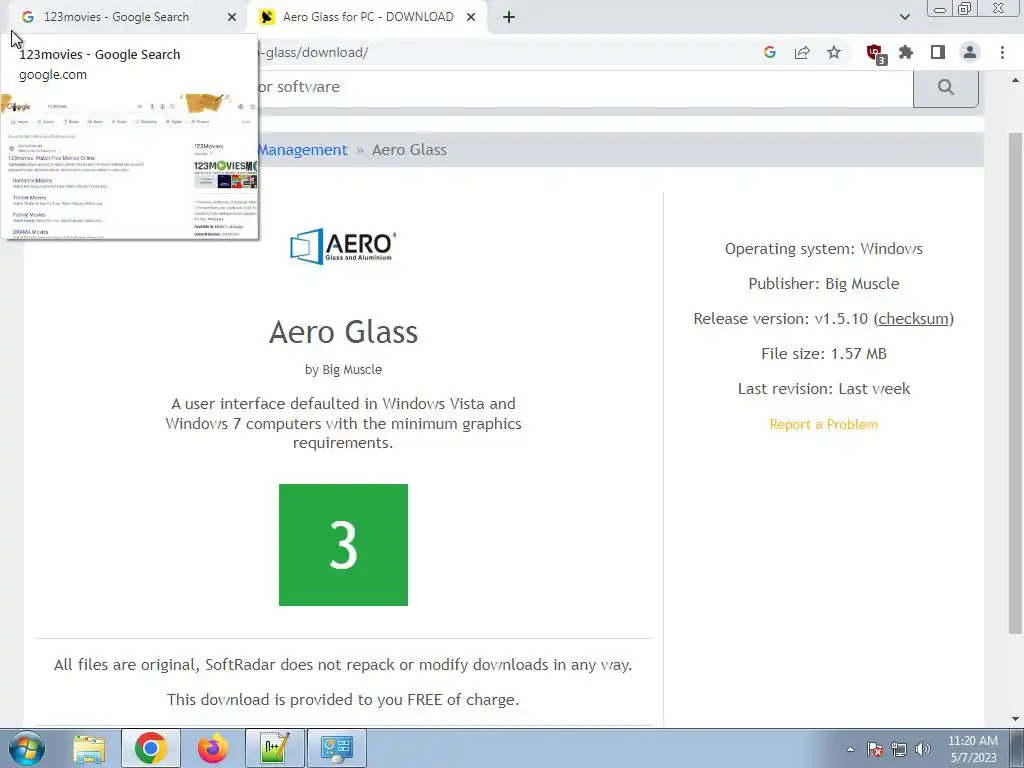Open the control panel taskbar icon
The height and width of the screenshot is (768, 1024).
tap(337, 748)
